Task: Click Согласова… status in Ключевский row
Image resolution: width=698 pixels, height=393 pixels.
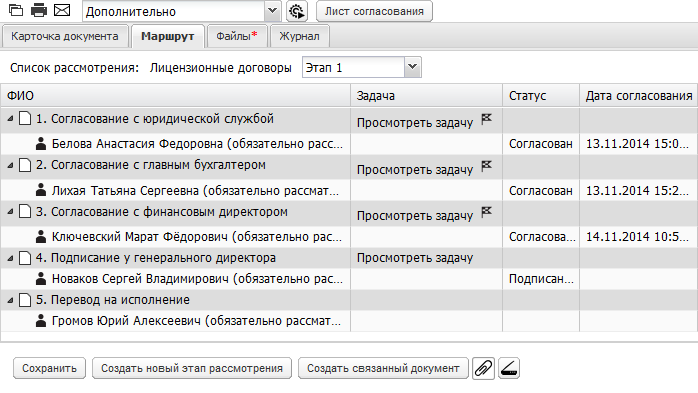Action: click(542, 237)
